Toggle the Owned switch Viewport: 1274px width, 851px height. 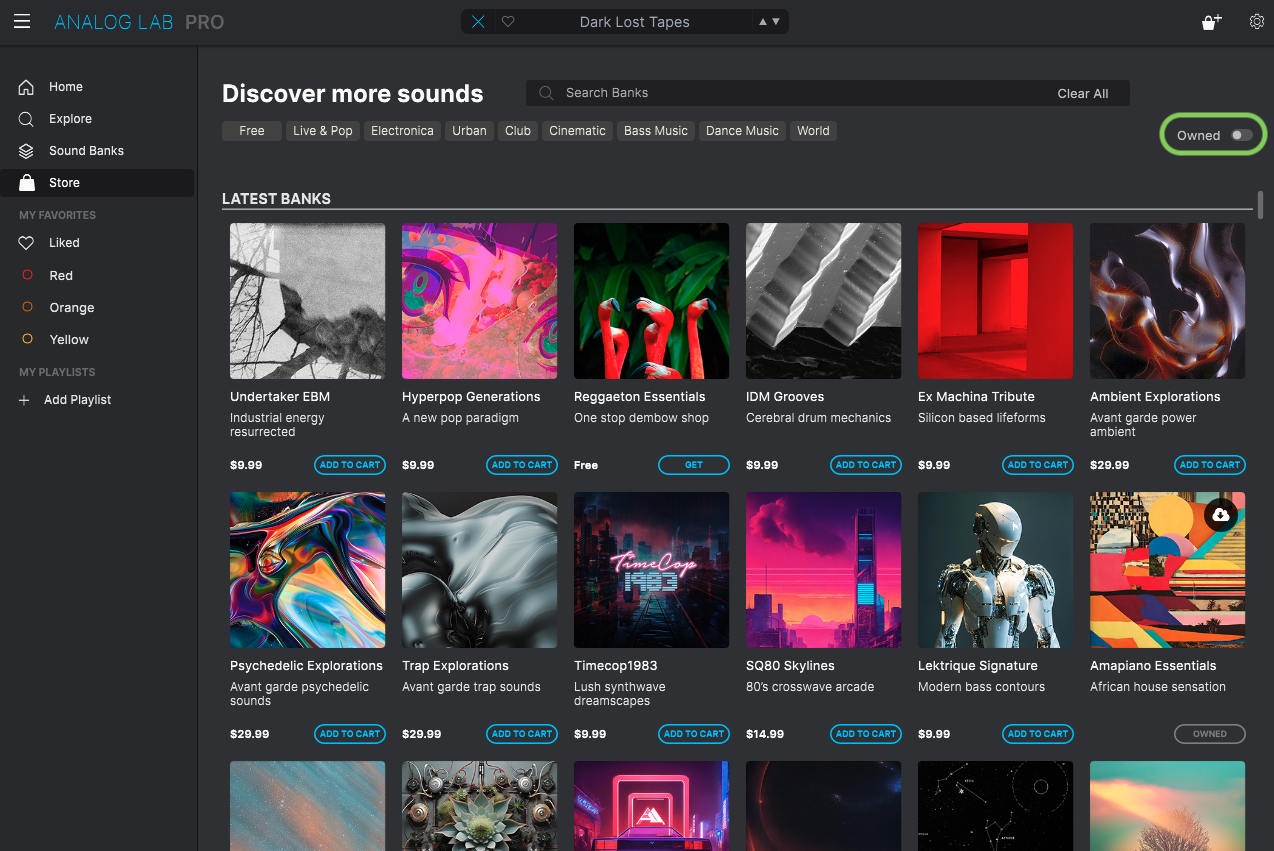point(1241,135)
